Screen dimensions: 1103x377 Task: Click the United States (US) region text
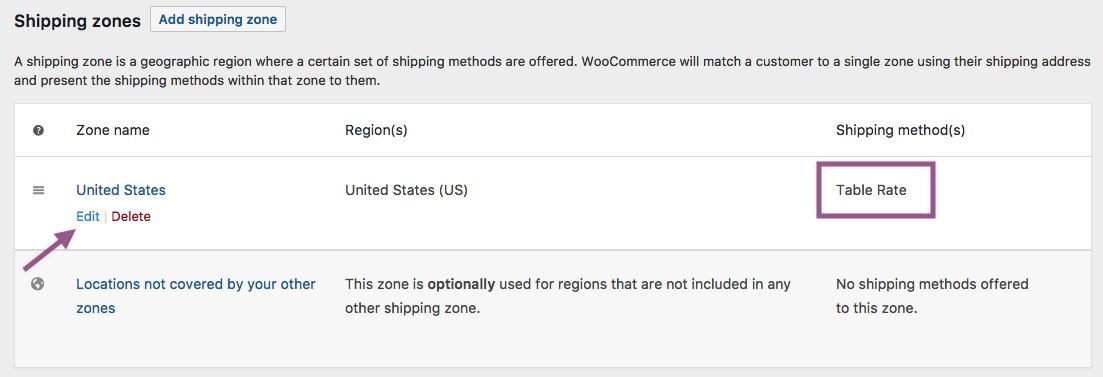click(x=407, y=190)
